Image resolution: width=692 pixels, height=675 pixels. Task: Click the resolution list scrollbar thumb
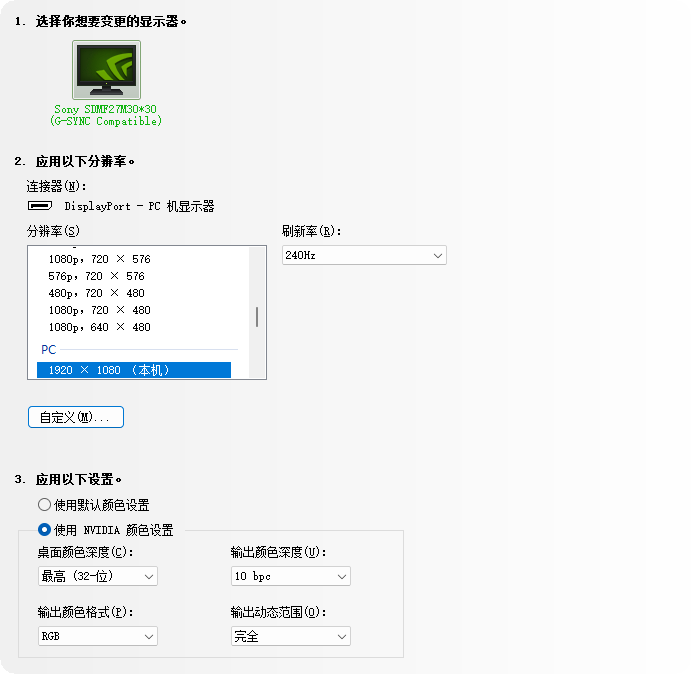tap(257, 317)
